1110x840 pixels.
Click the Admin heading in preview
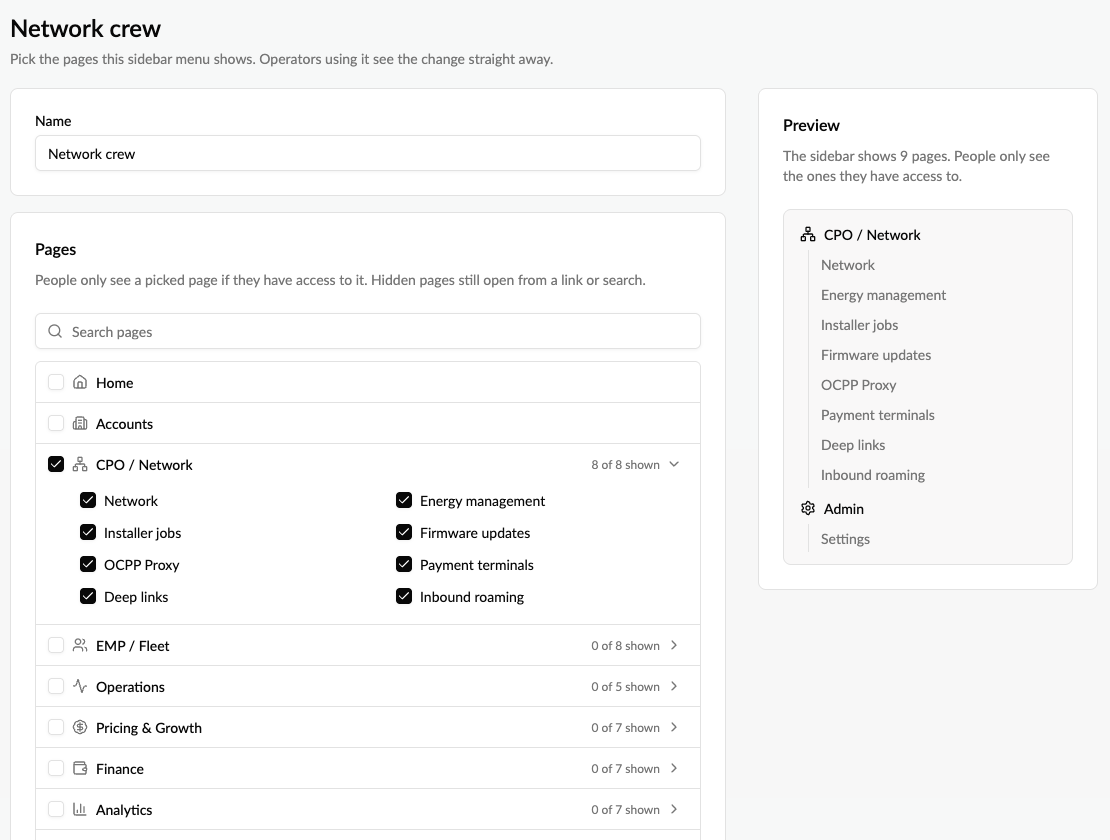click(843, 509)
